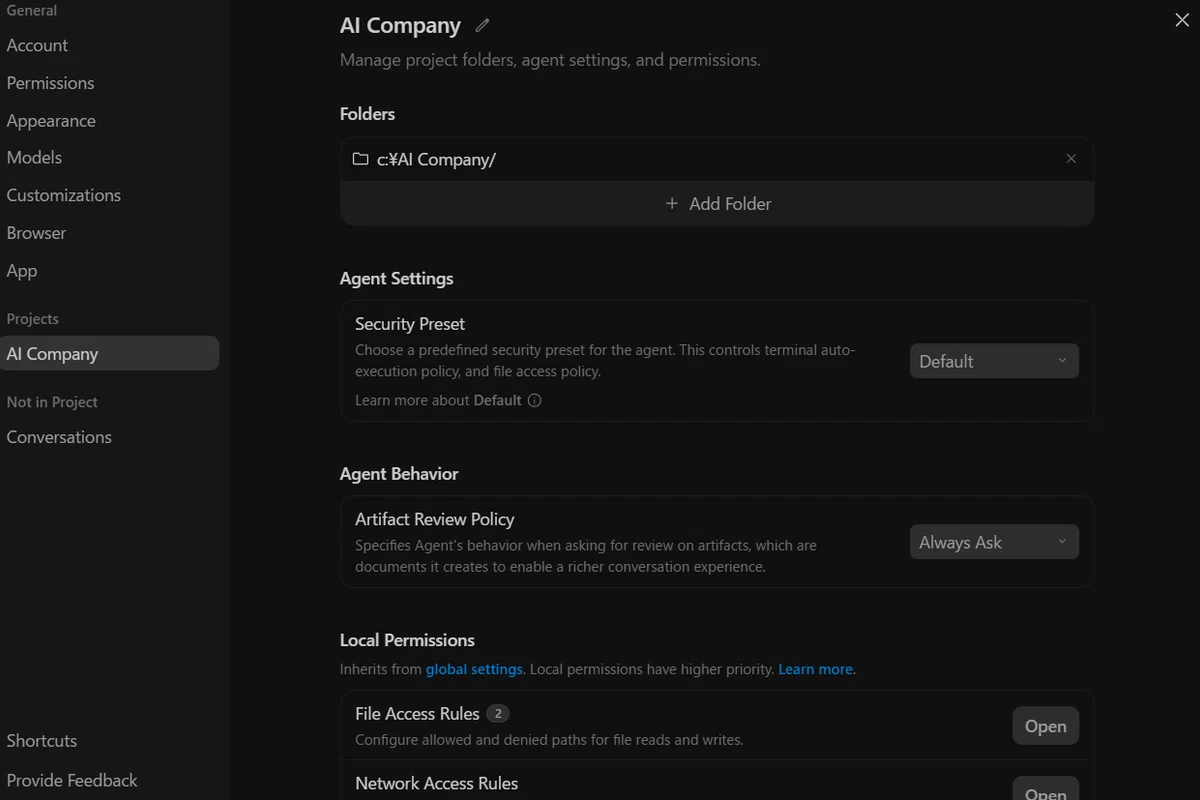
Task: Click the Learn more link under Local Permissions
Action: tap(816, 669)
